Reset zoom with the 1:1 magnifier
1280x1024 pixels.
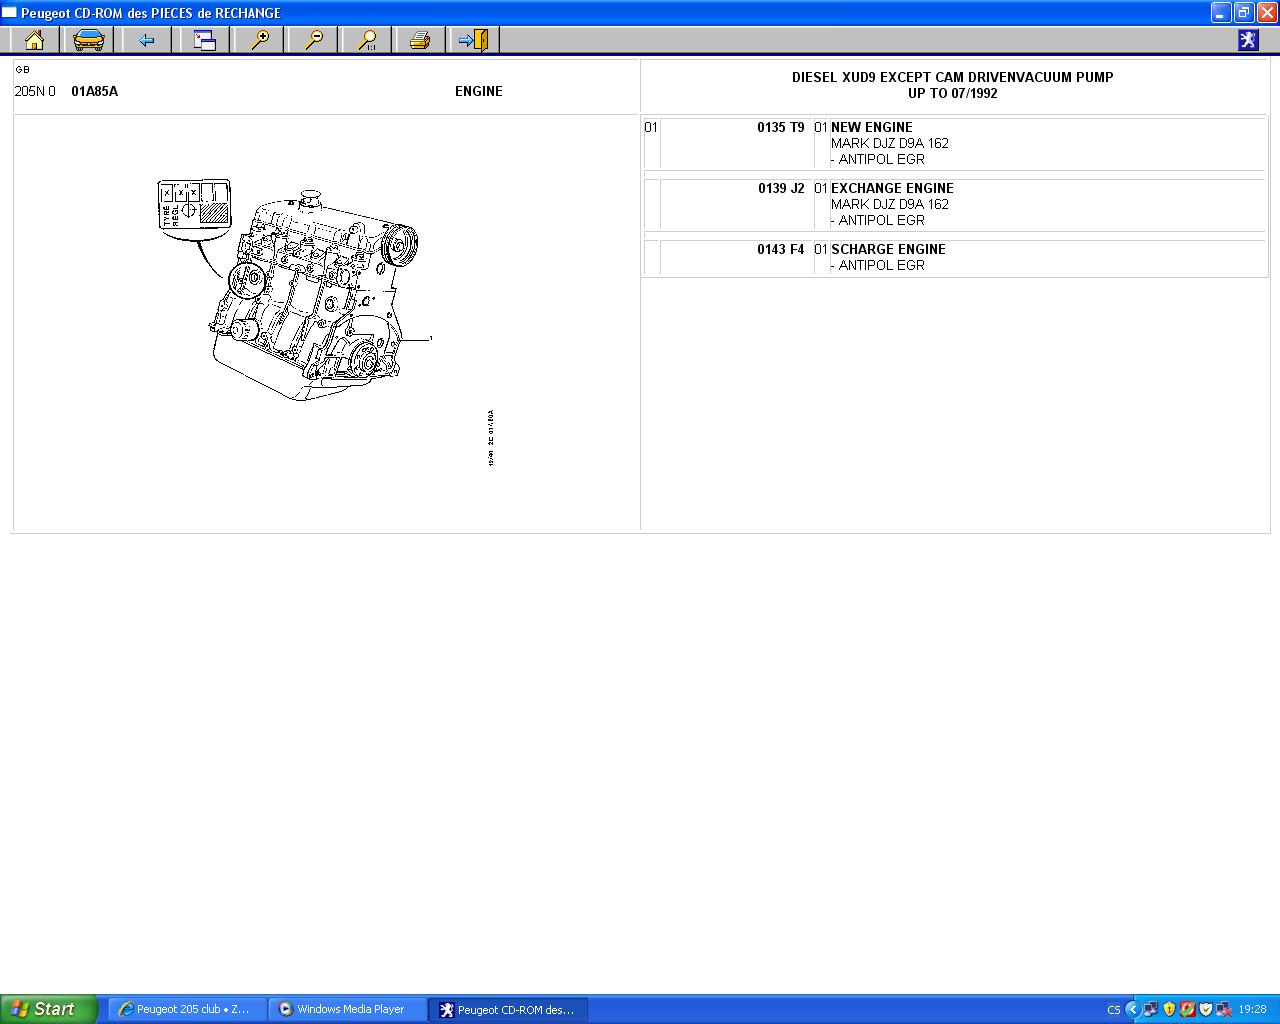pyautogui.click(x=368, y=40)
